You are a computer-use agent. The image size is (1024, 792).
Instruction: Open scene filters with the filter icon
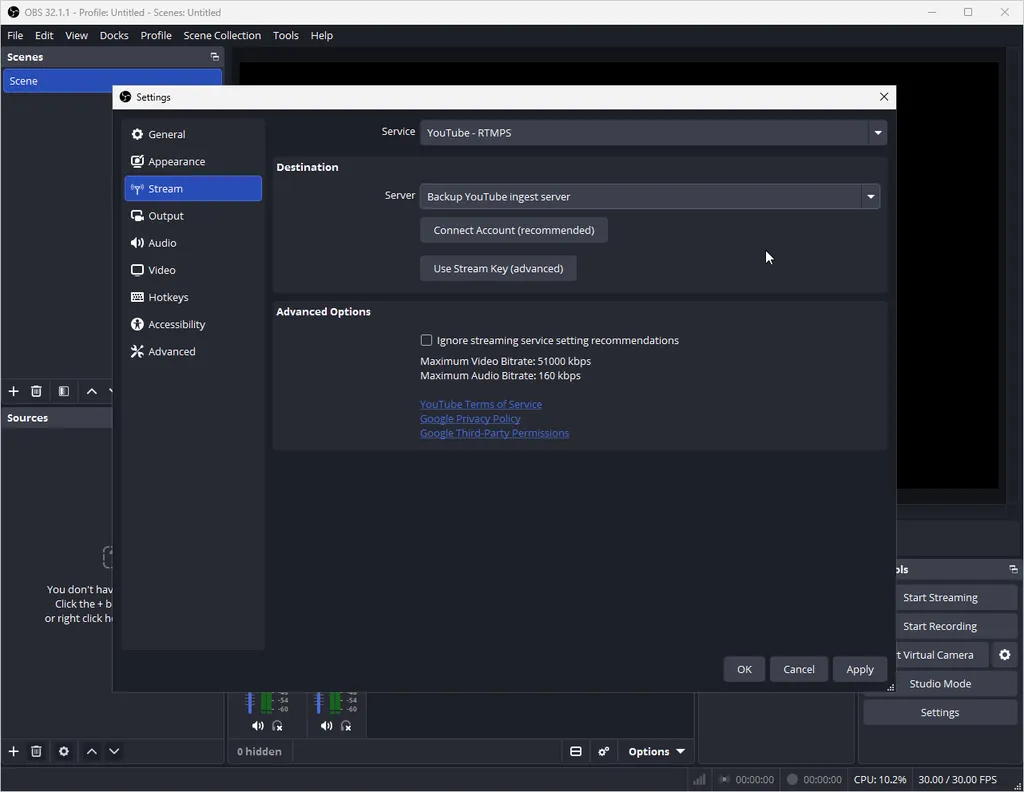coord(63,391)
